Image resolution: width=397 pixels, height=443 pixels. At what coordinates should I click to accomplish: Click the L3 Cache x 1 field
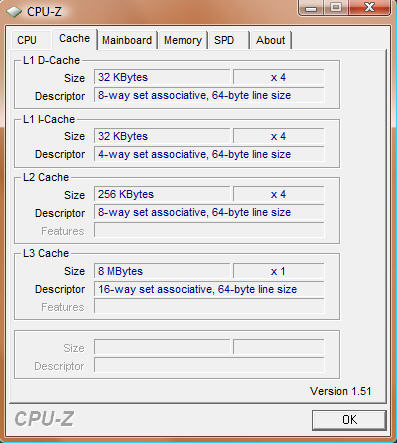[278, 271]
